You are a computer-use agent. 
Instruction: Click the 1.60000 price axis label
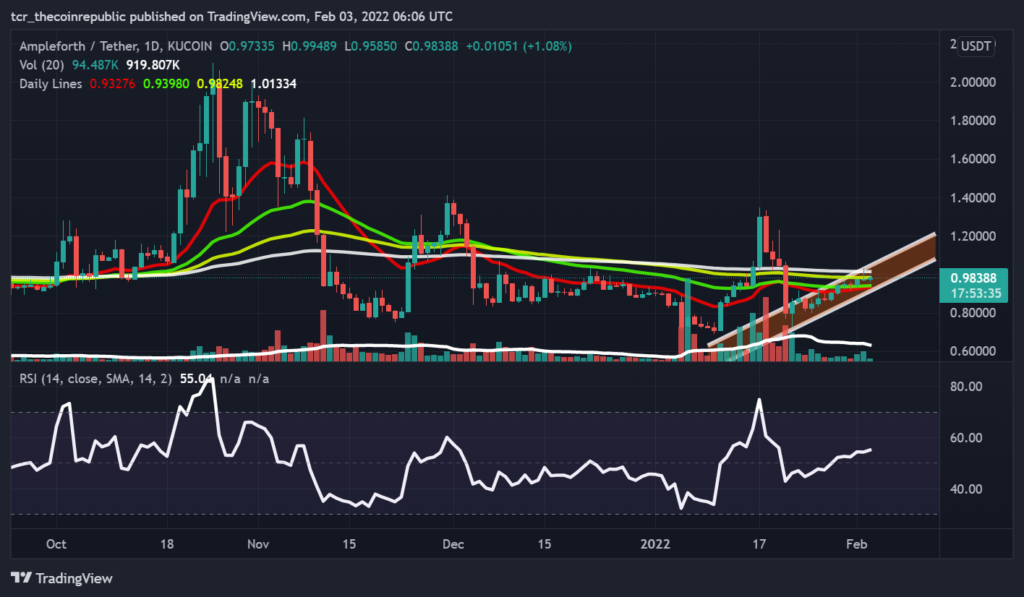[x=972, y=159]
